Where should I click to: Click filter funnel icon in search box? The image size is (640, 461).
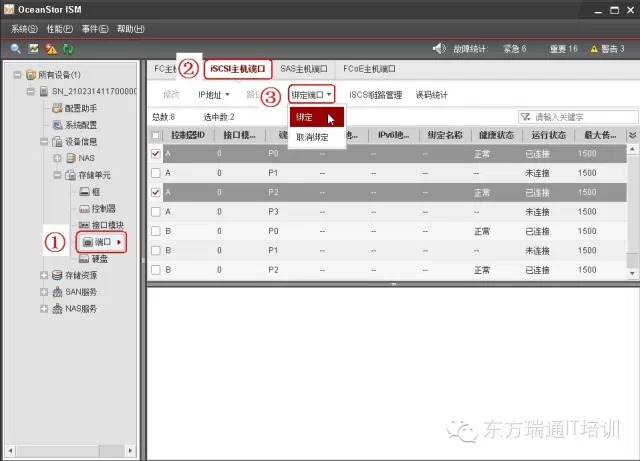[526, 117]
